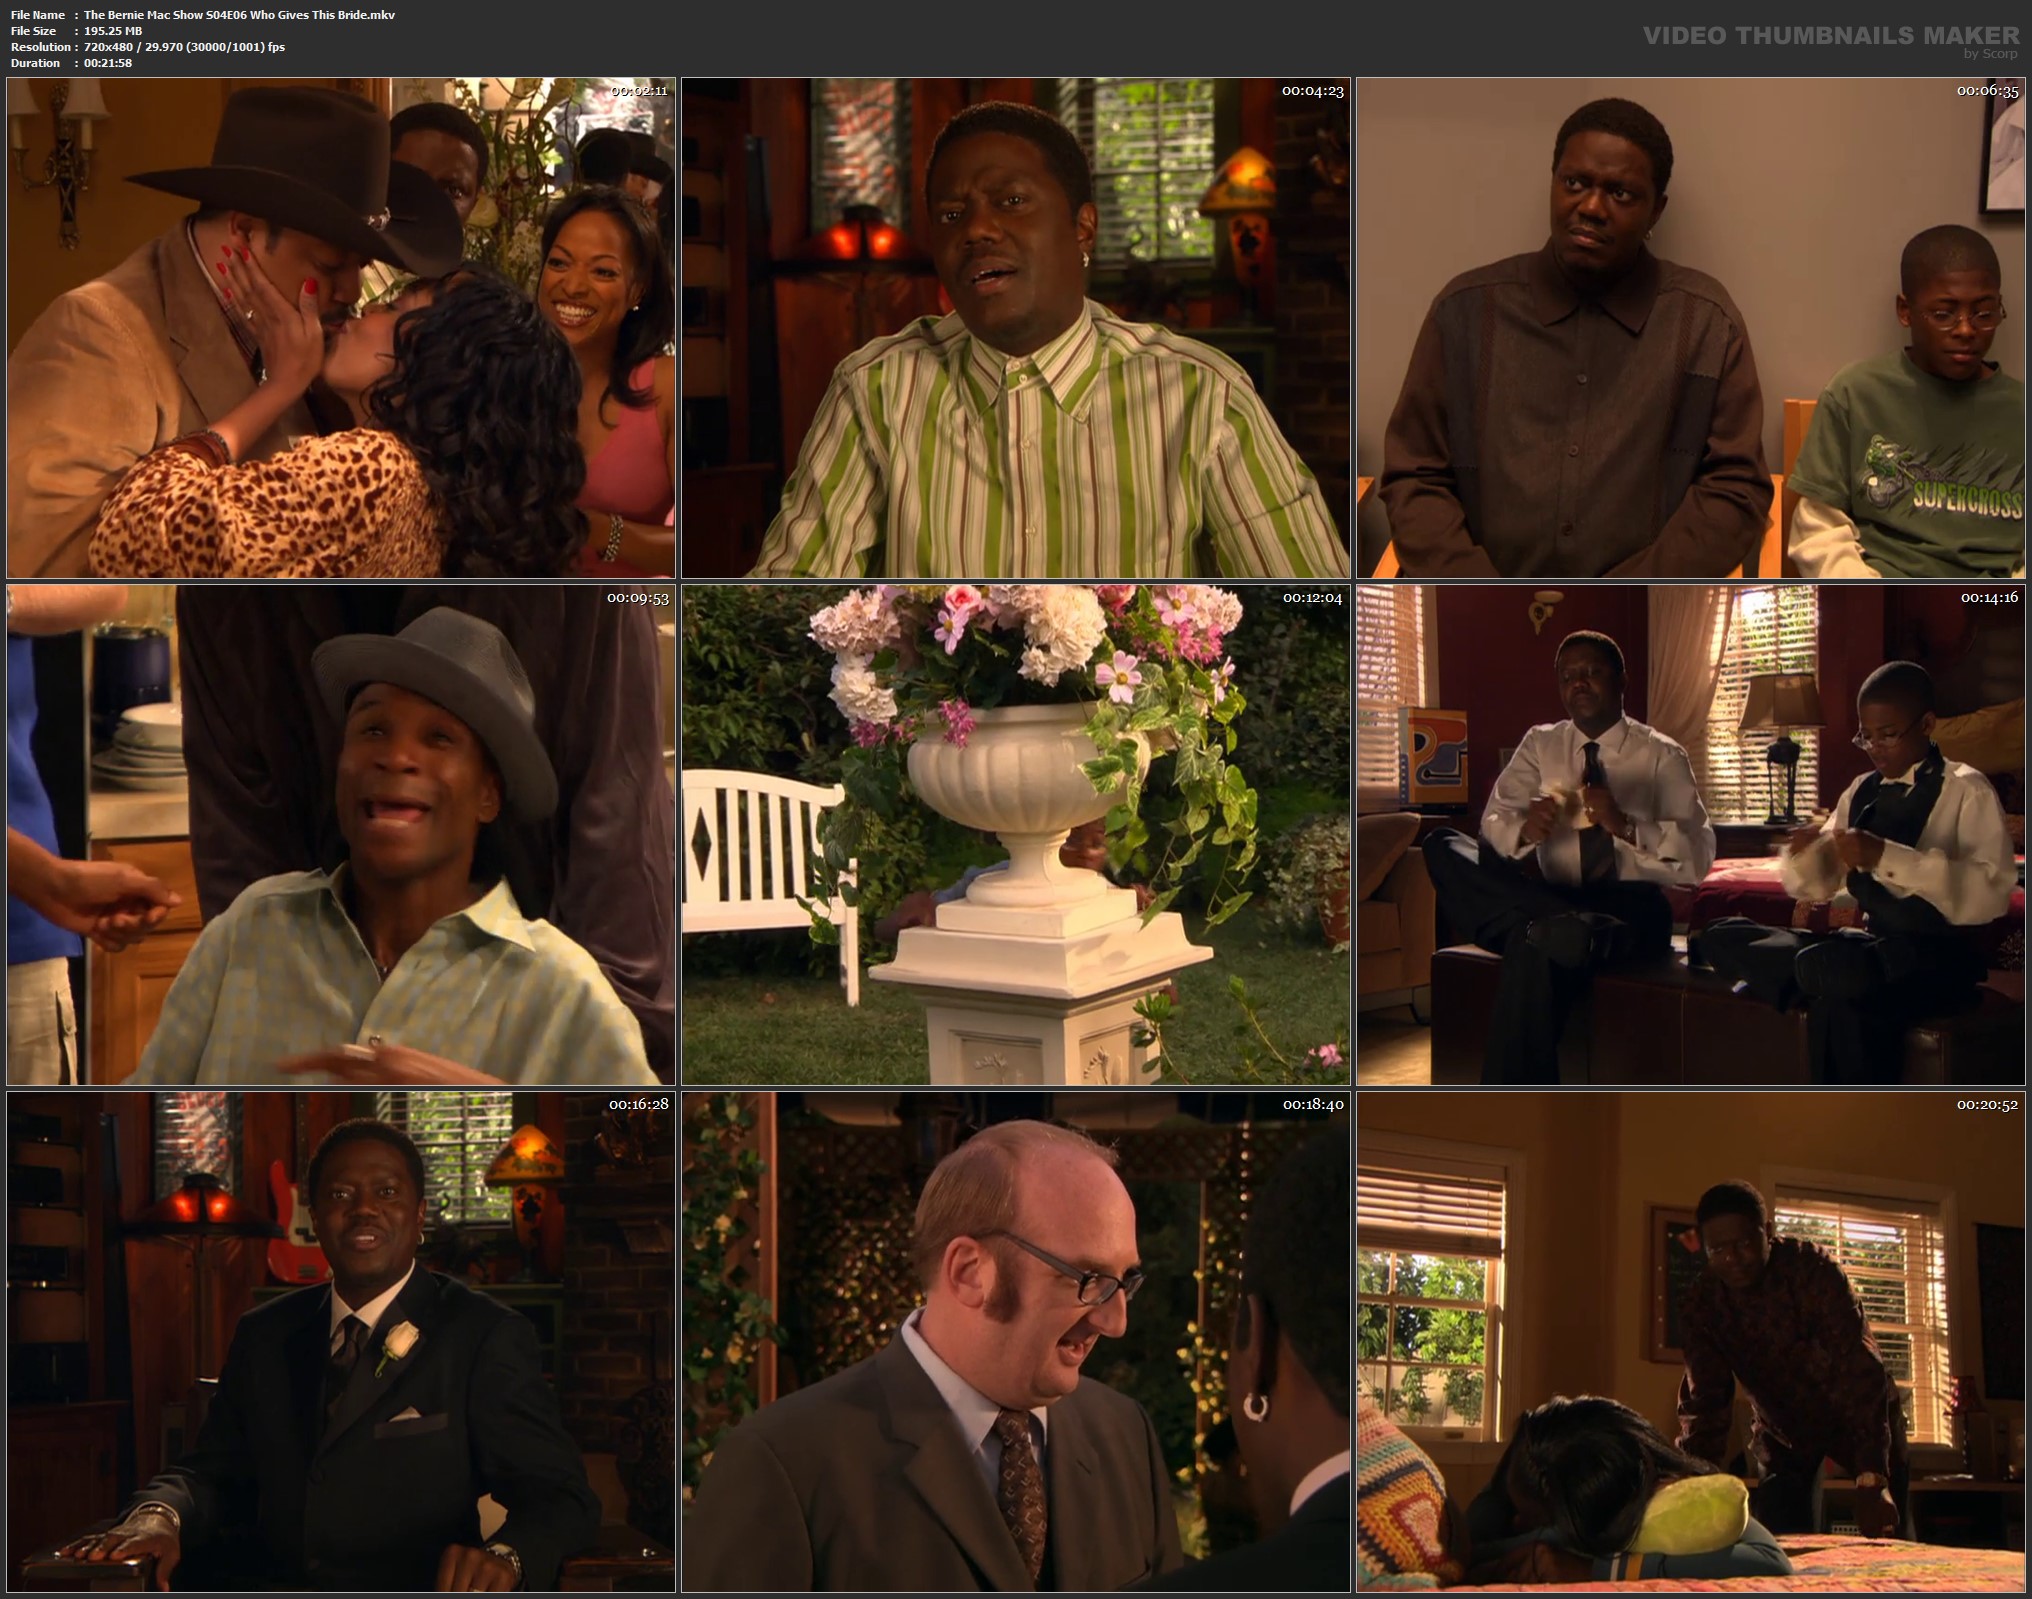The width and height of the screenshot is (2032, 1599).
Task: Click the 'by Scorp' credit text
Action: (1990, 54)
